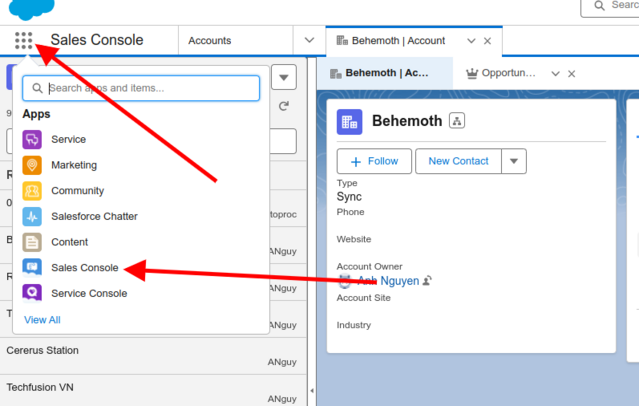Click the View All link
This screenshot has height=406, width=639.
(42, 320)
